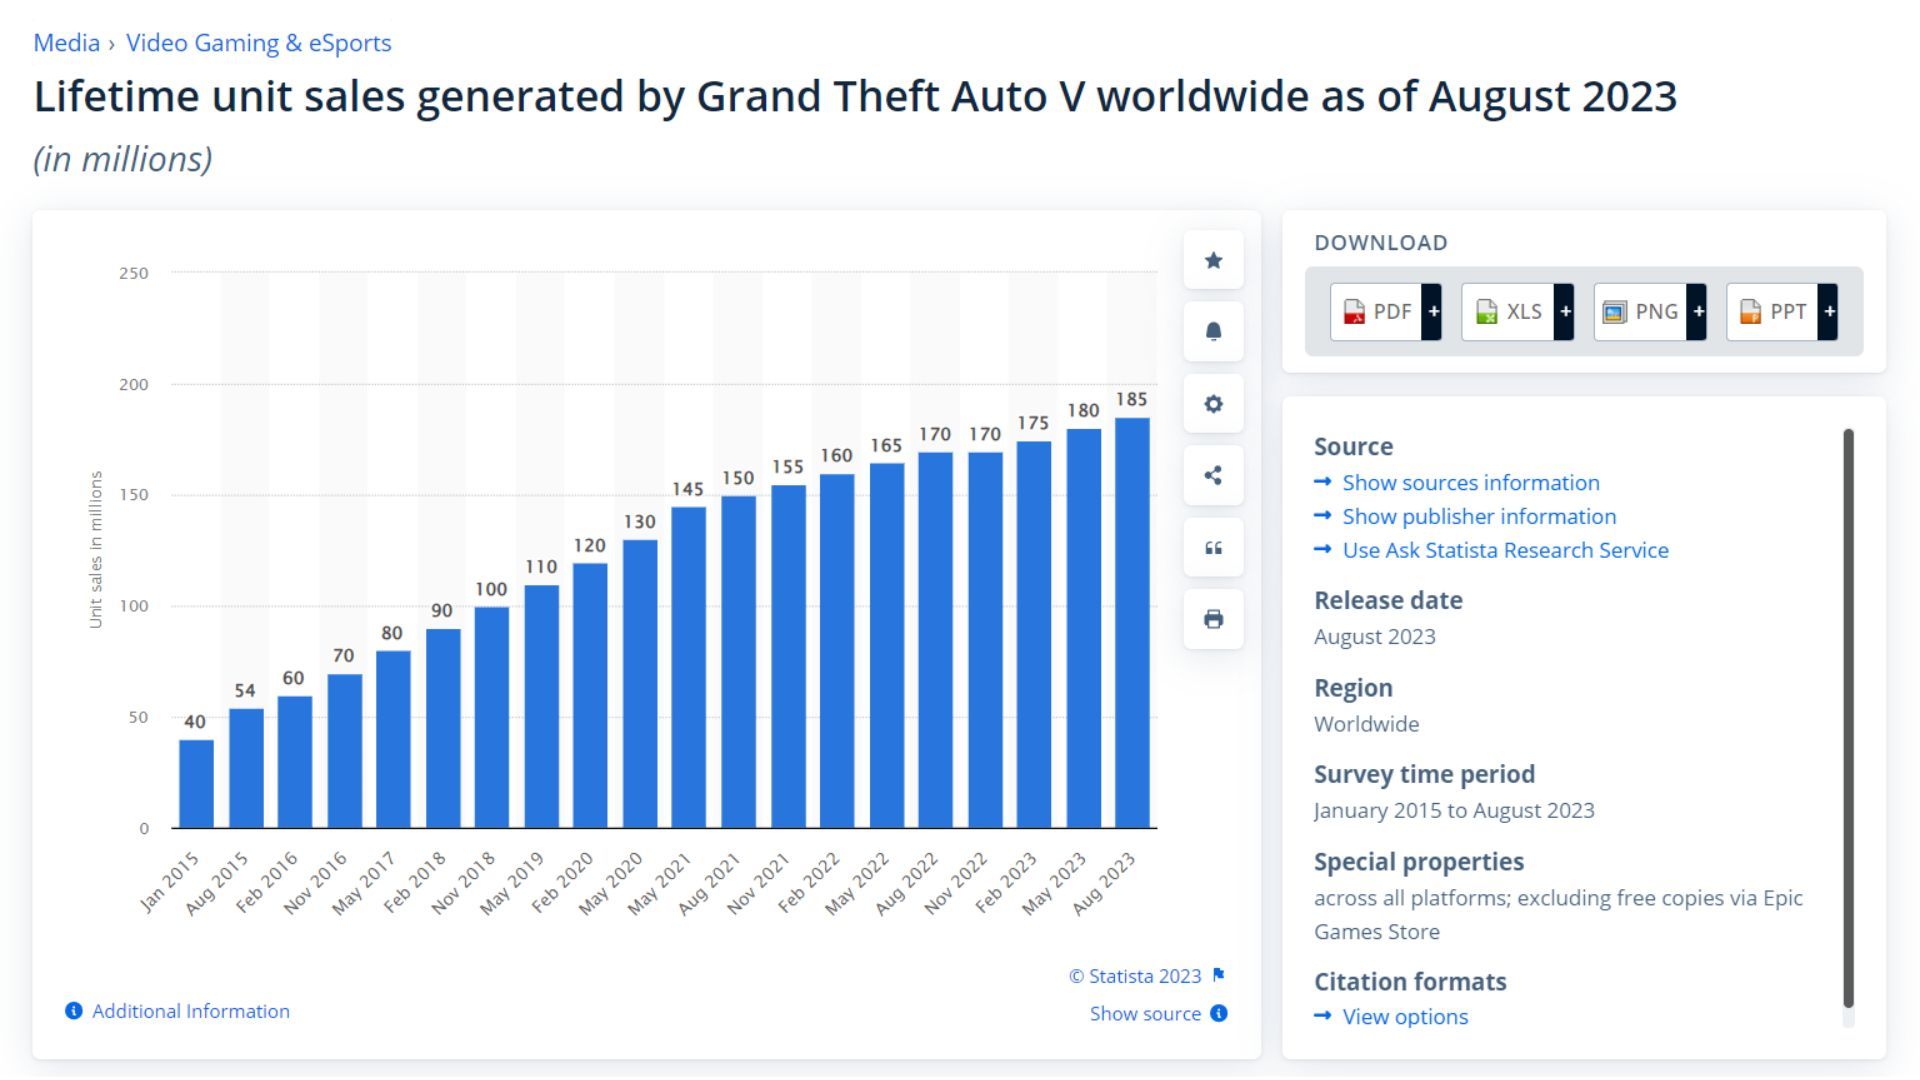Viewport: 1920px width, 1080px height.
Task: Click the Feb 2022 axis label
Action: click(x=808, y=882)
